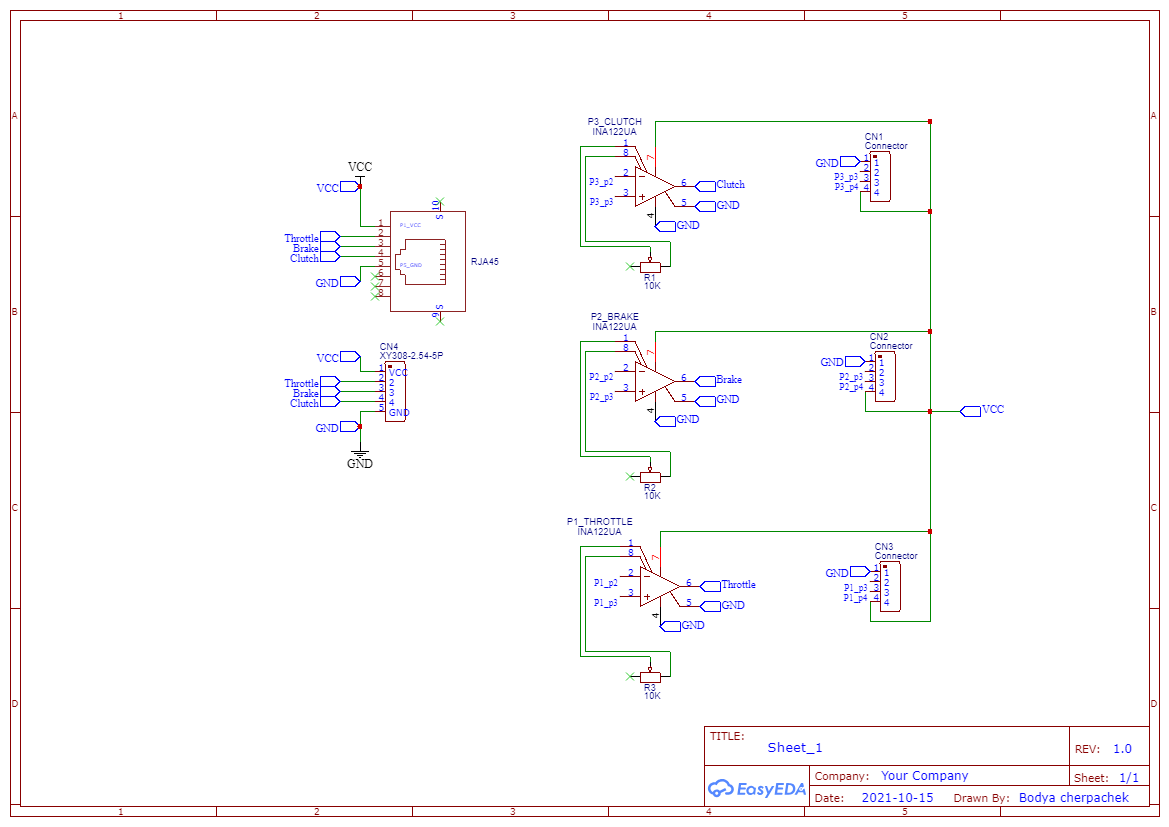Viewport: 1169px width, 827px height.
Task: Click the CN4 XY308-2.54-5P header symbol
Action: (396, 392)
